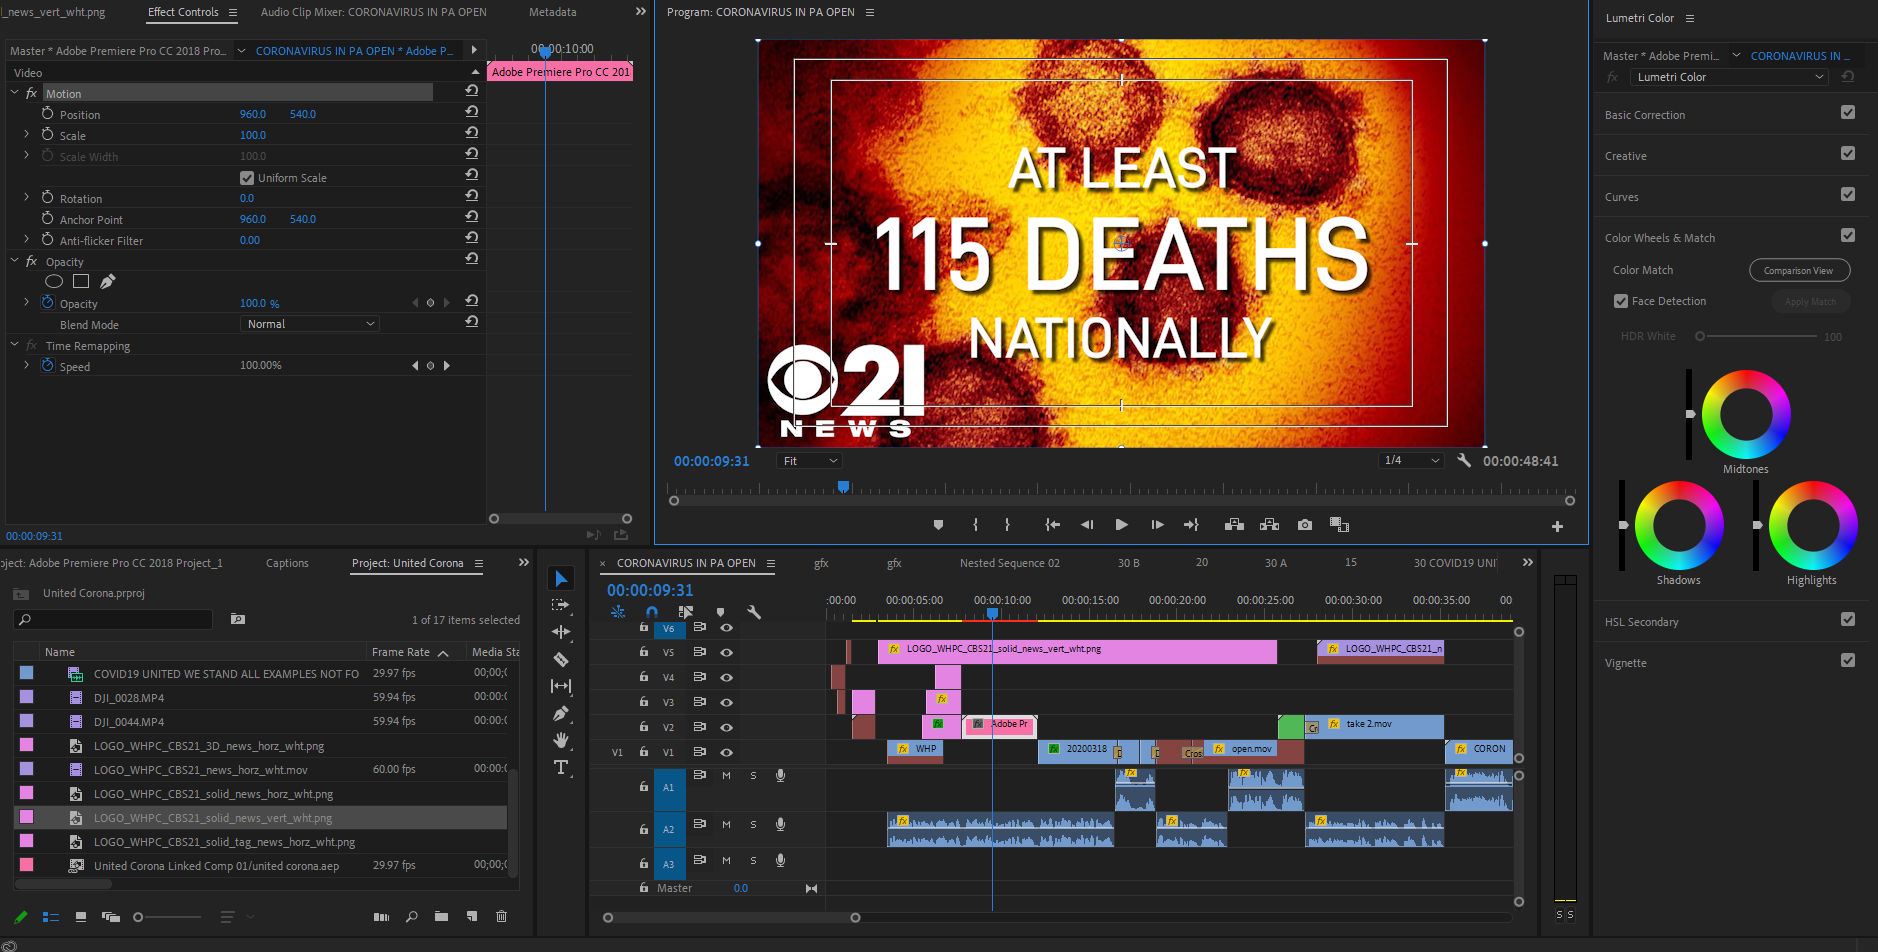Select the Type tool
The height and width of the screenshot is (952, 1878).
click(561, 767)
